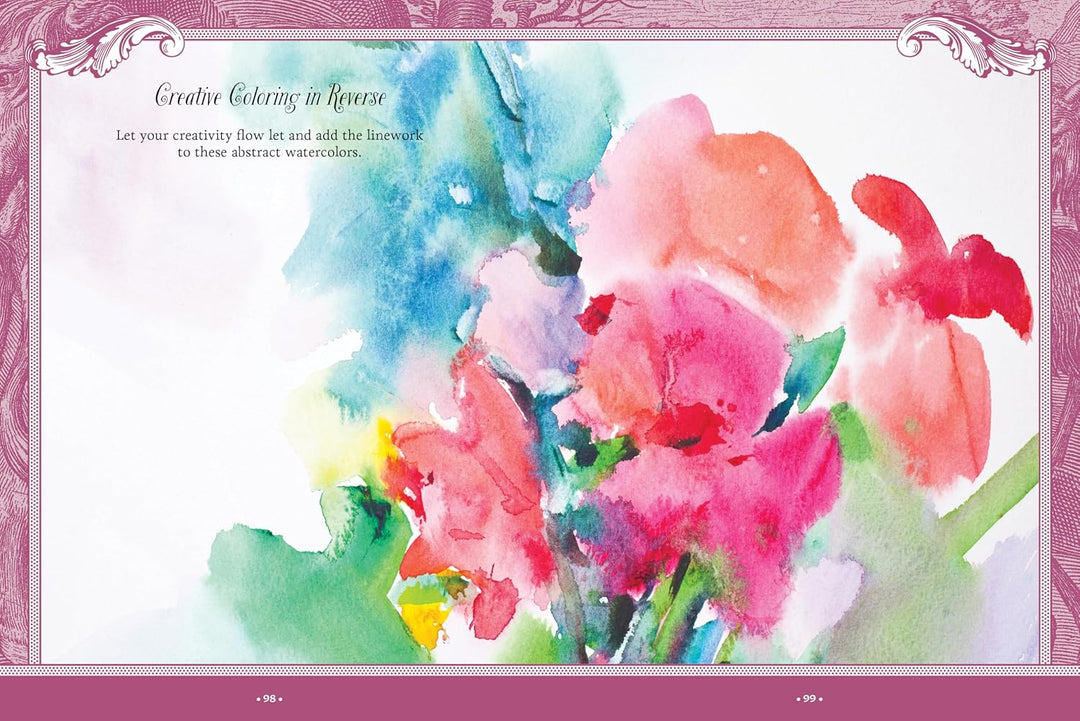Viewport: 1080px width, 721px height.
Task: Click the top-right scroll flourish ornament
Action: [973, 45]
